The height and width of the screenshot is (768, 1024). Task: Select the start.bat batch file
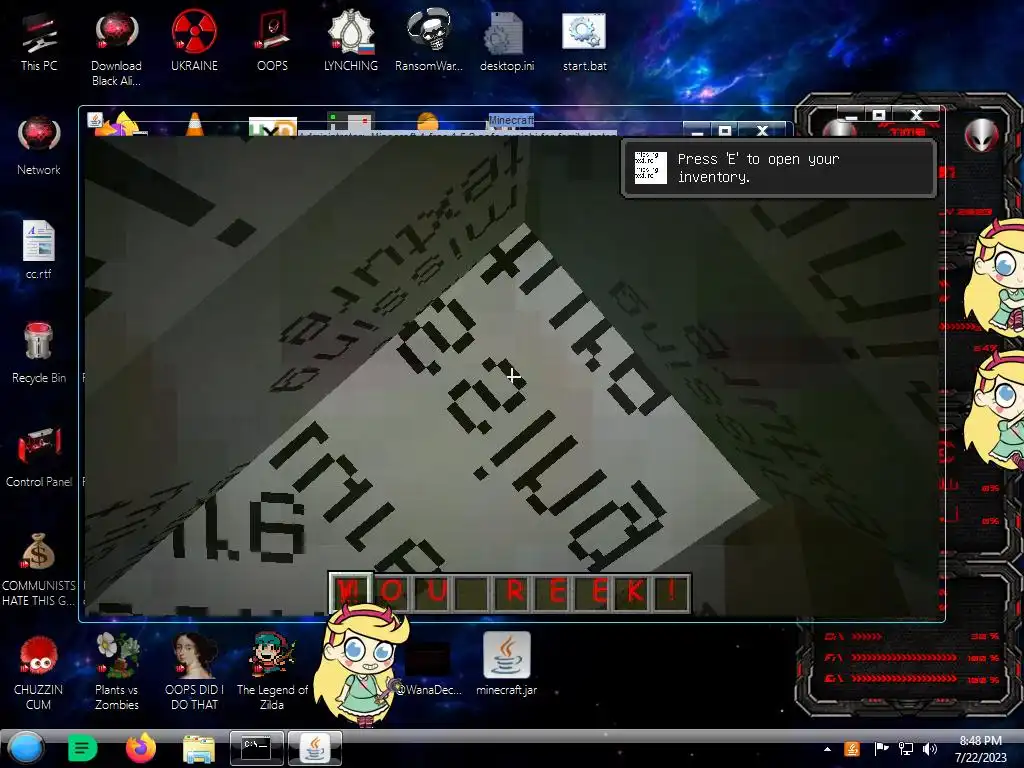coord(584,42)
